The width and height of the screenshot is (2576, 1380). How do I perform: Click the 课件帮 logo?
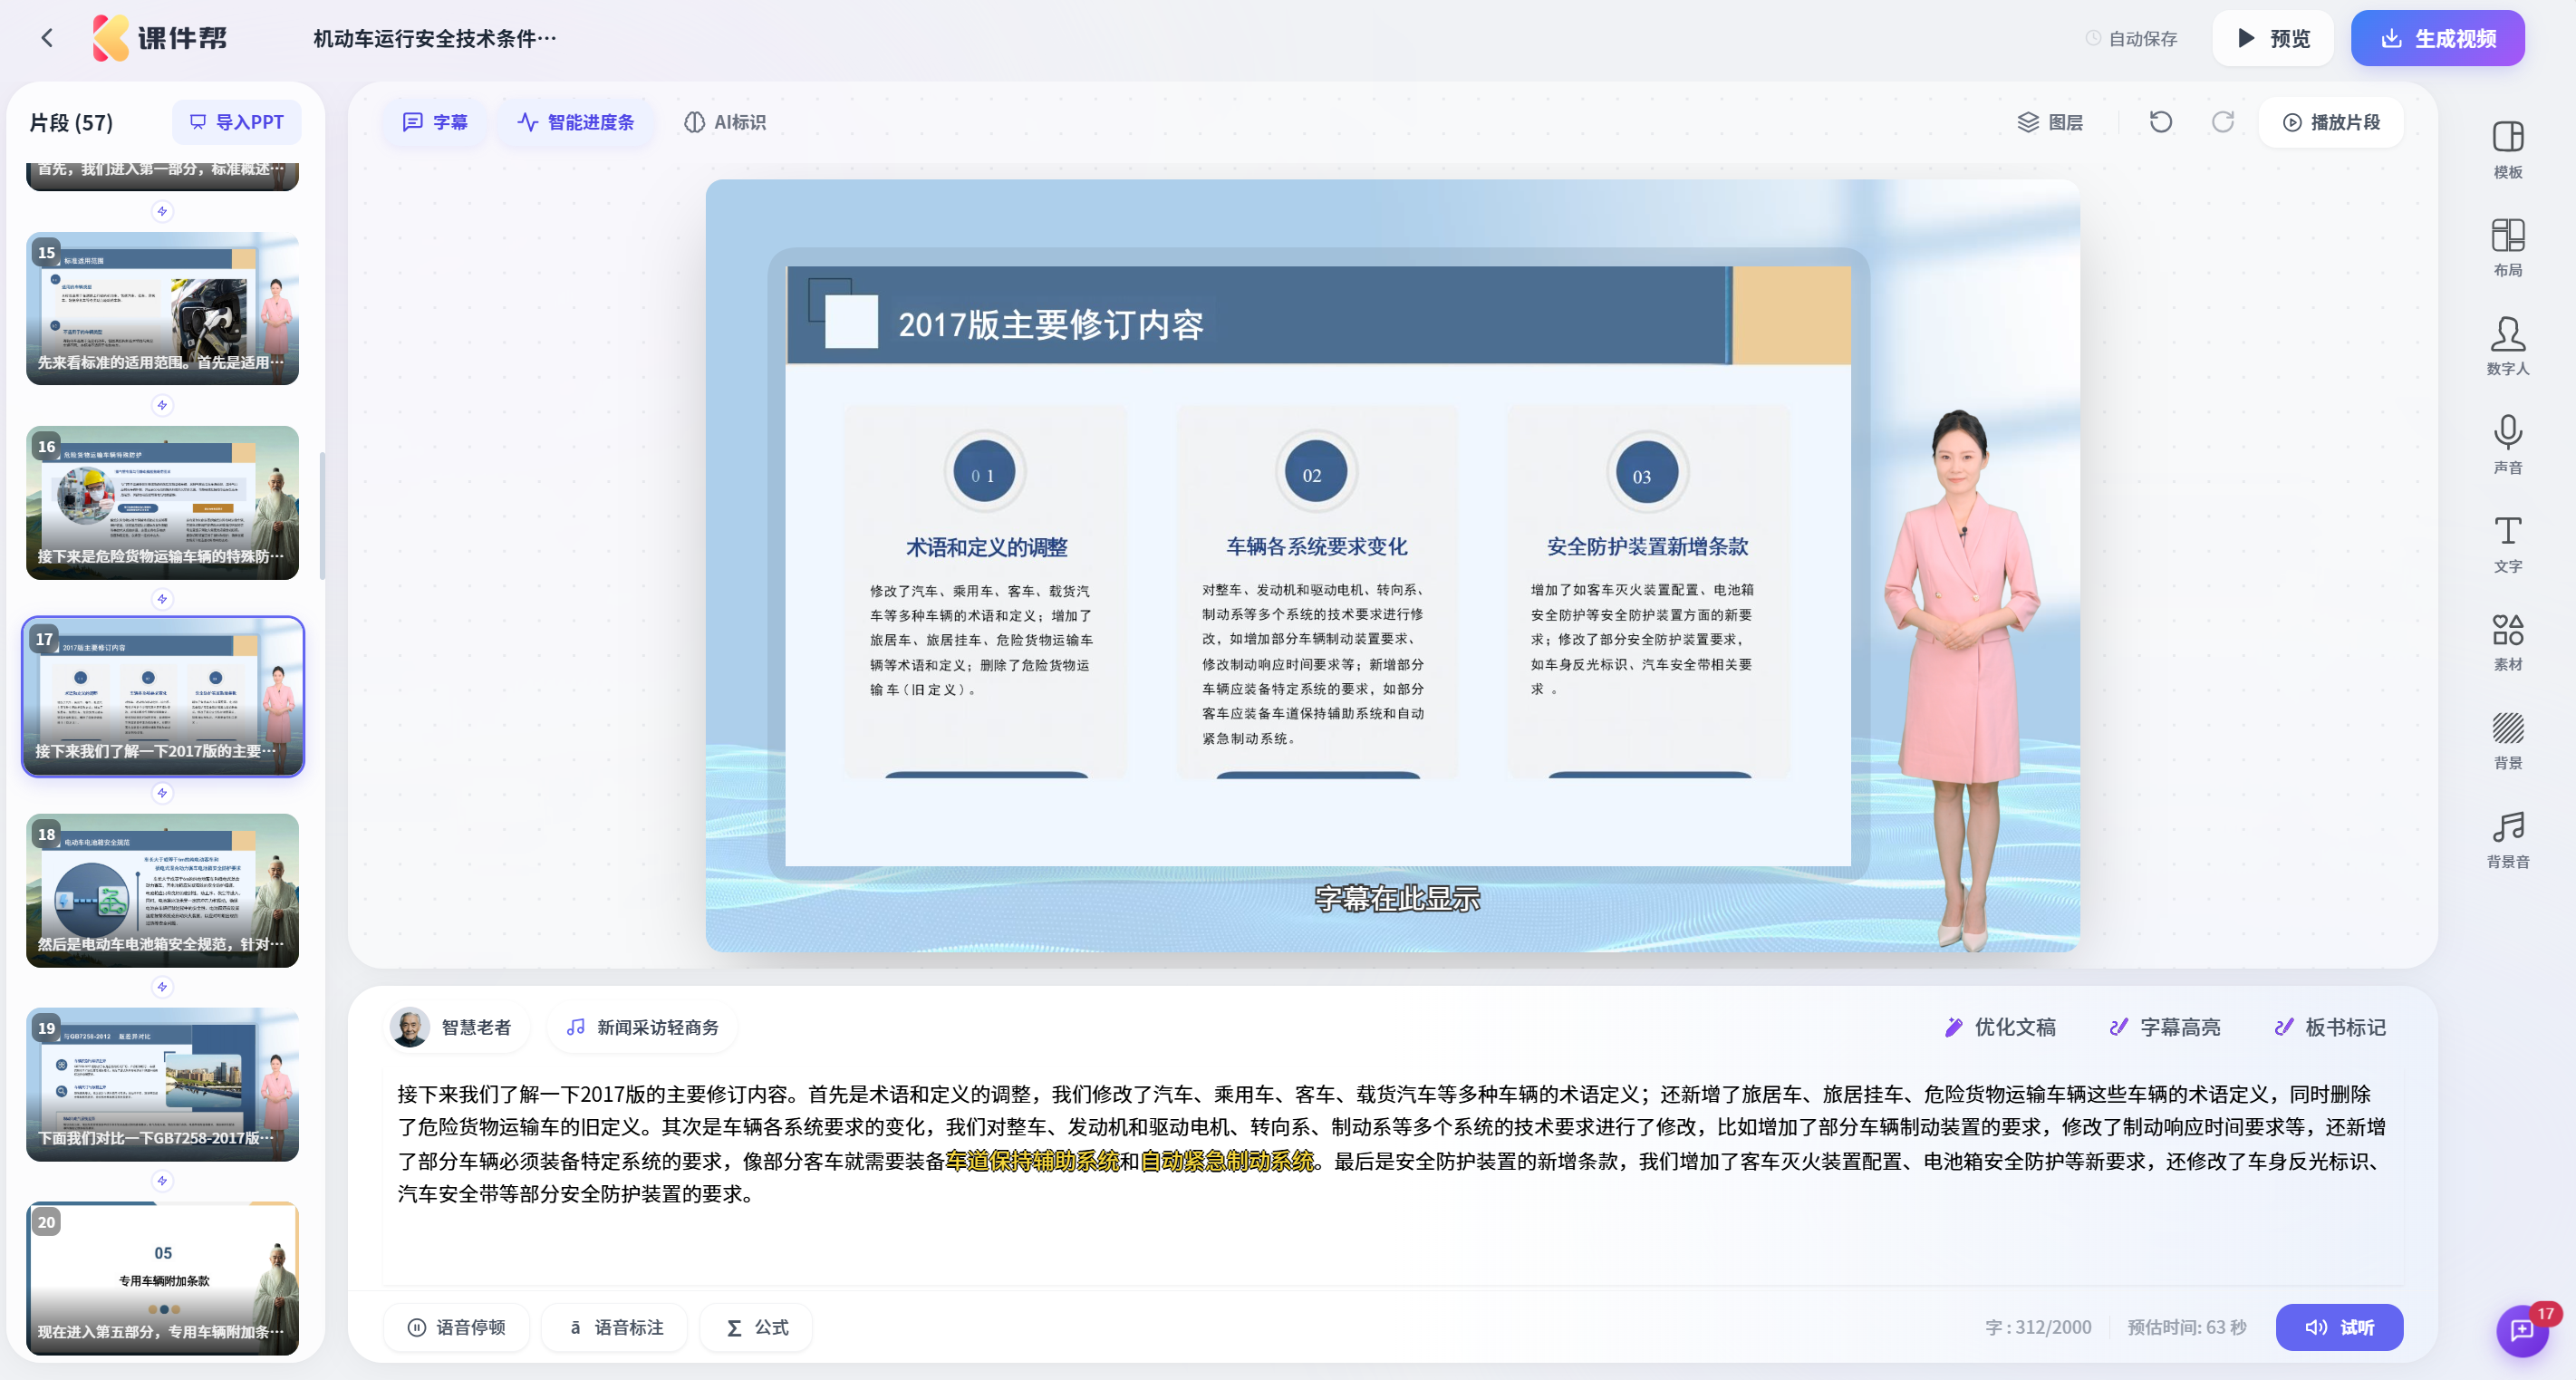click(x=160, y=38)
